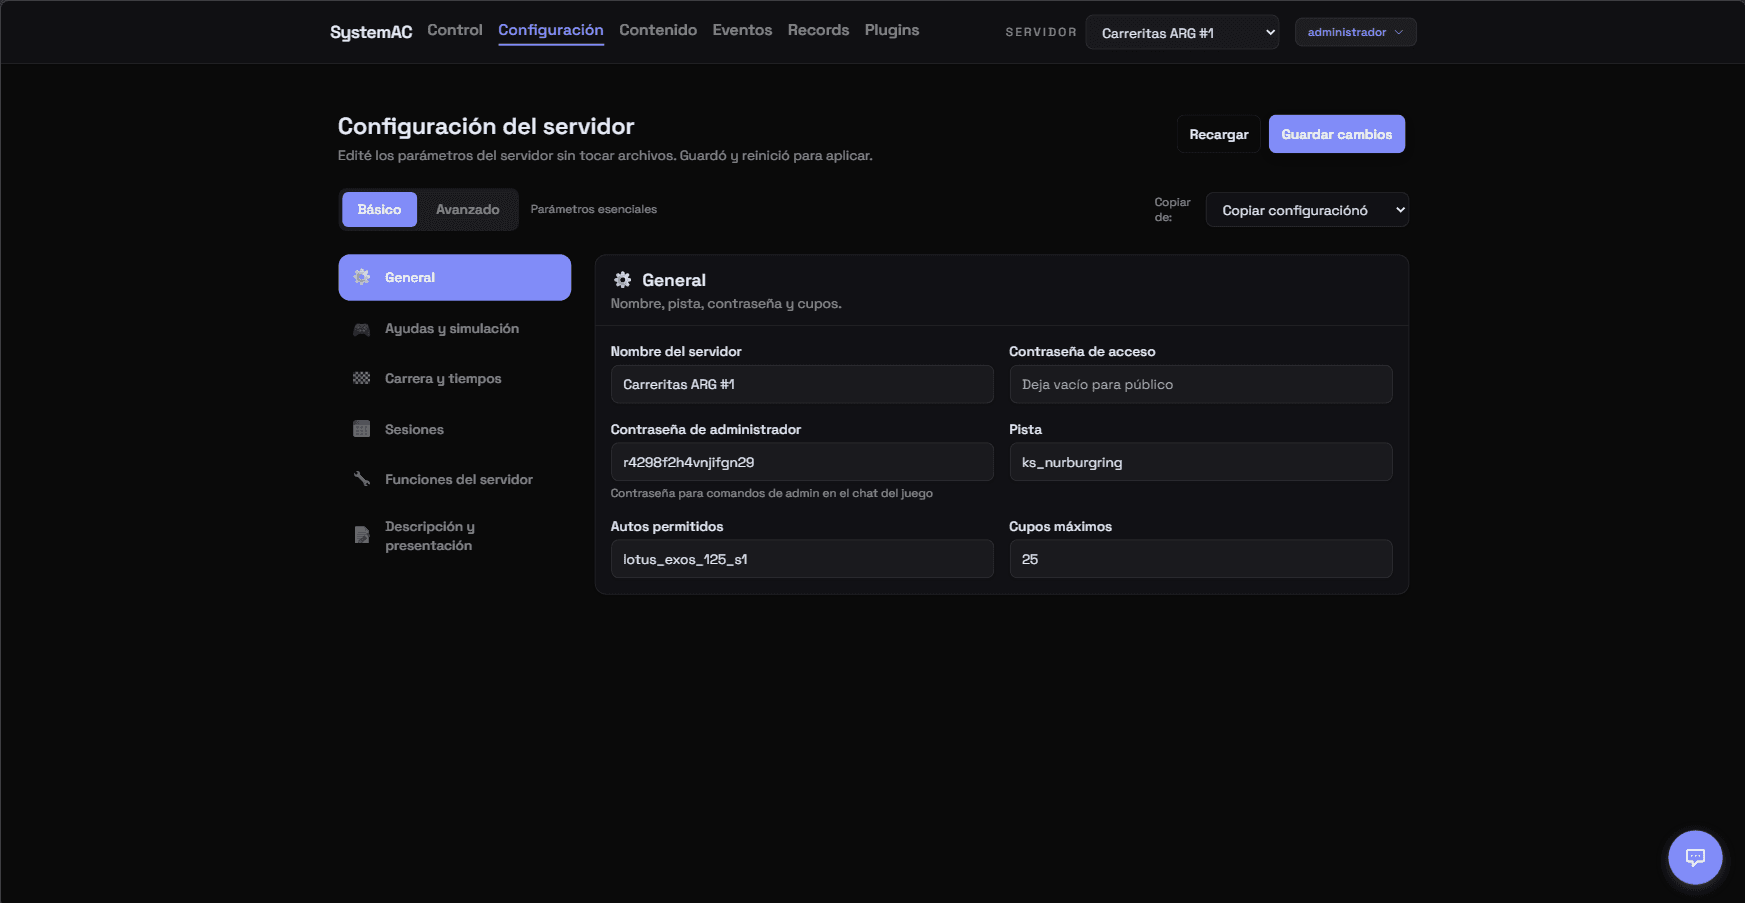Viewport: 1745px width, 903px height.
Task: Focus the Autos permitidos field
Action: coord(802,559)
